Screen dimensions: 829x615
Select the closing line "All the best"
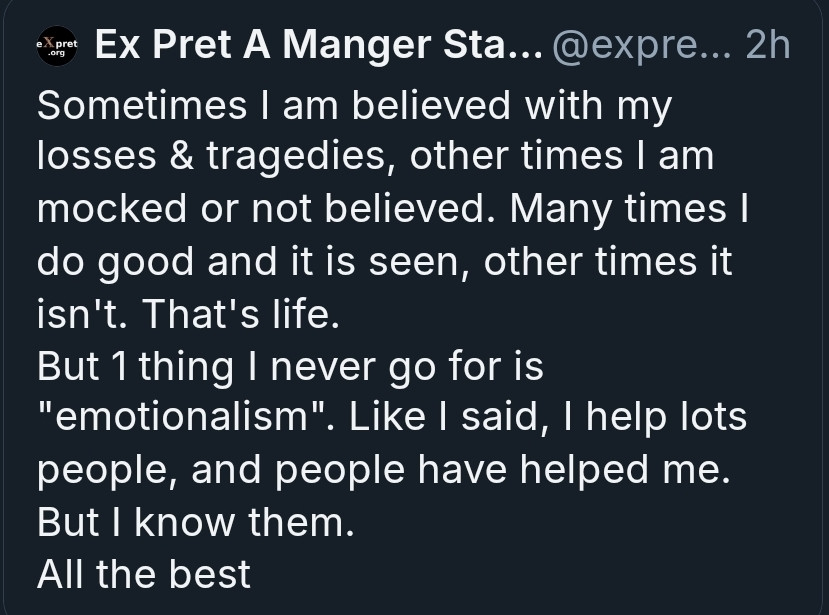coord(144,574)
